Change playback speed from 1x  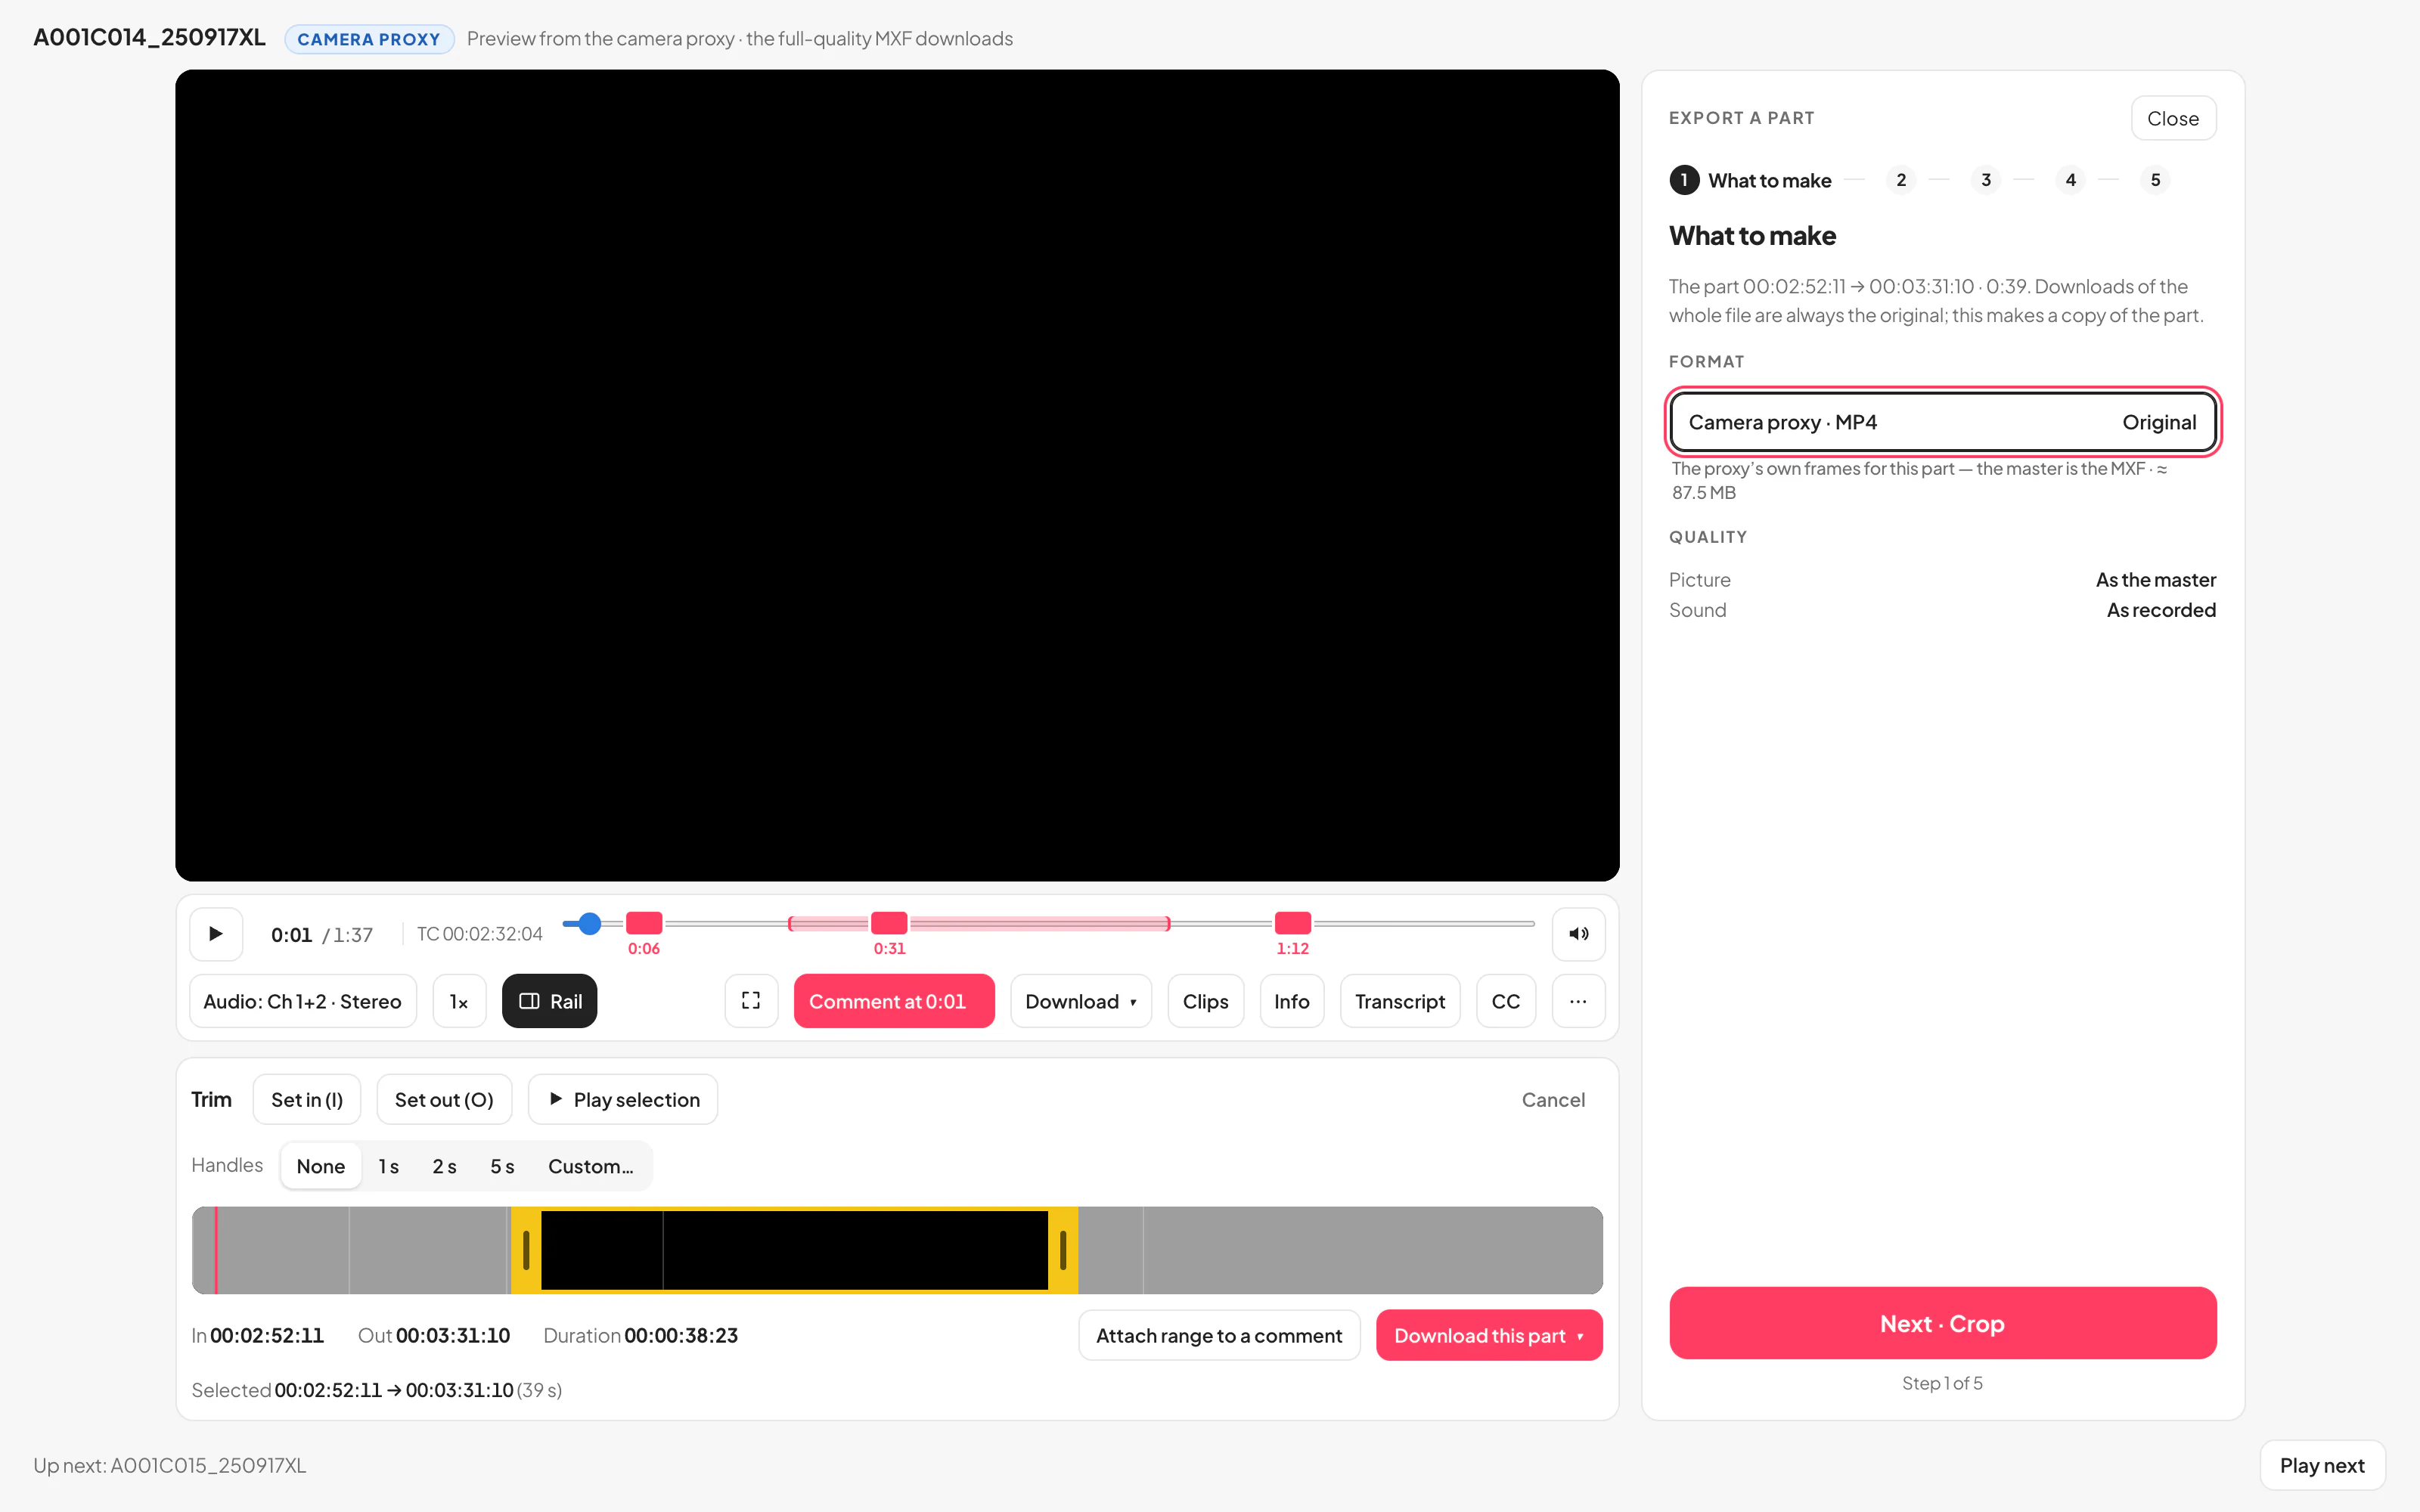pyautogui.click(x=459, y=1001)
